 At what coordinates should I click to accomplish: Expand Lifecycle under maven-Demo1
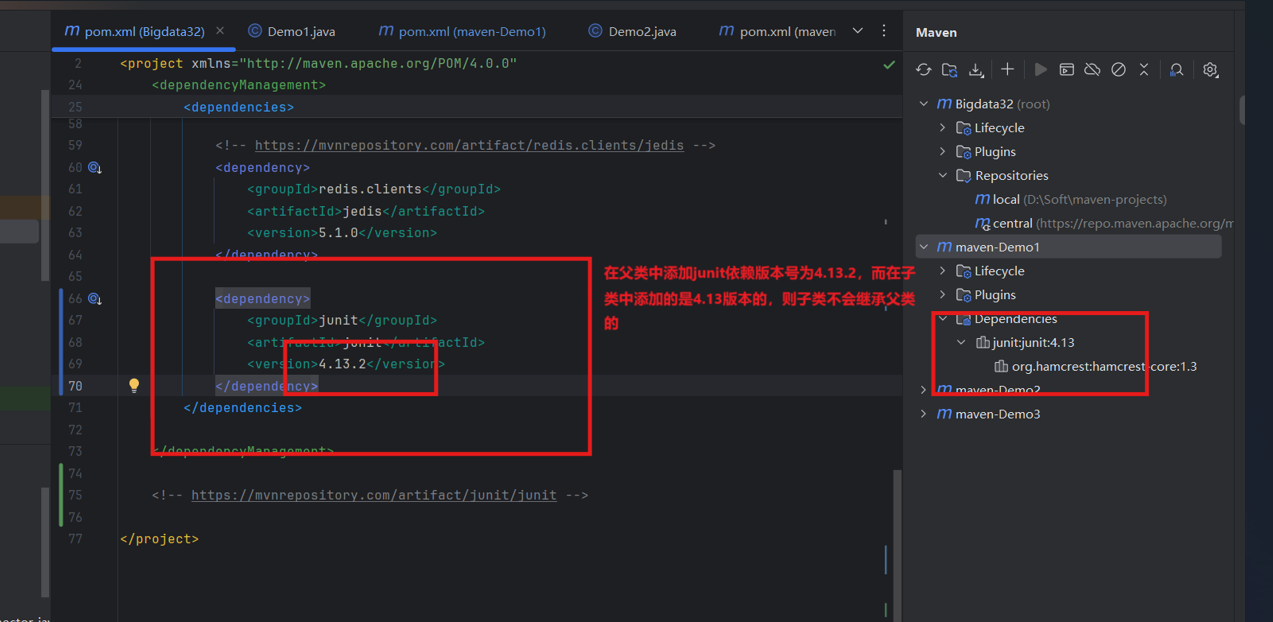(943, 271)
